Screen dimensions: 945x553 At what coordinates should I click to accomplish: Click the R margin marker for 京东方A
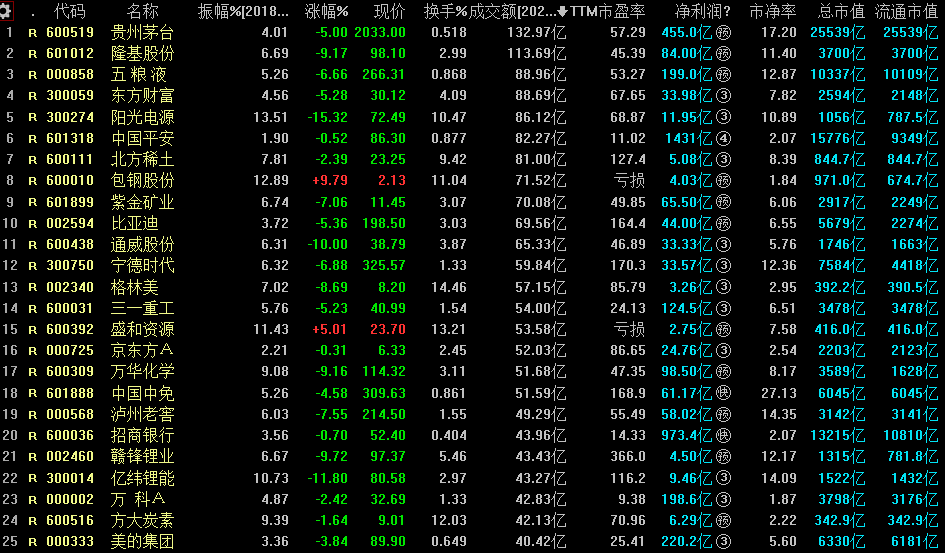point(33,351)
